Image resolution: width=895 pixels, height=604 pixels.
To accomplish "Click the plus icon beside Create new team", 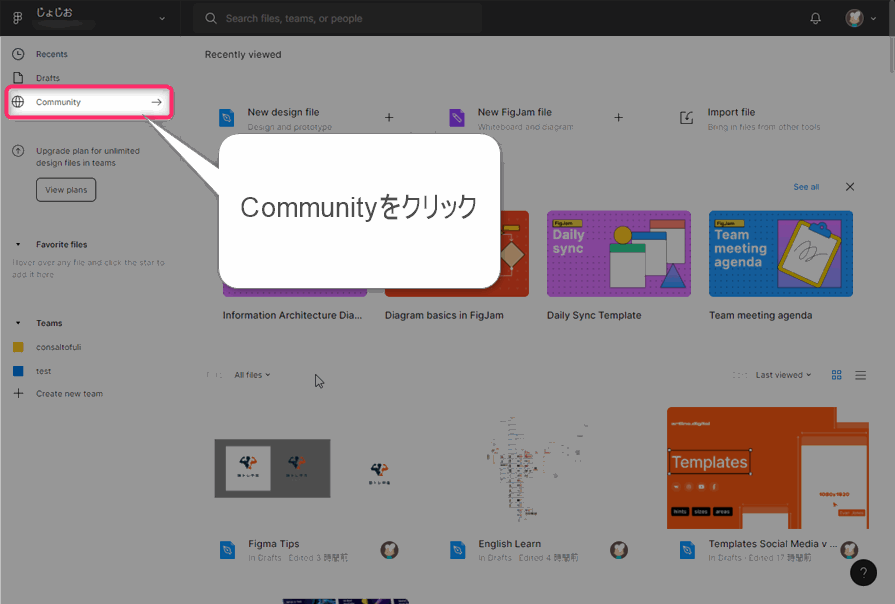I will (18, 393).
